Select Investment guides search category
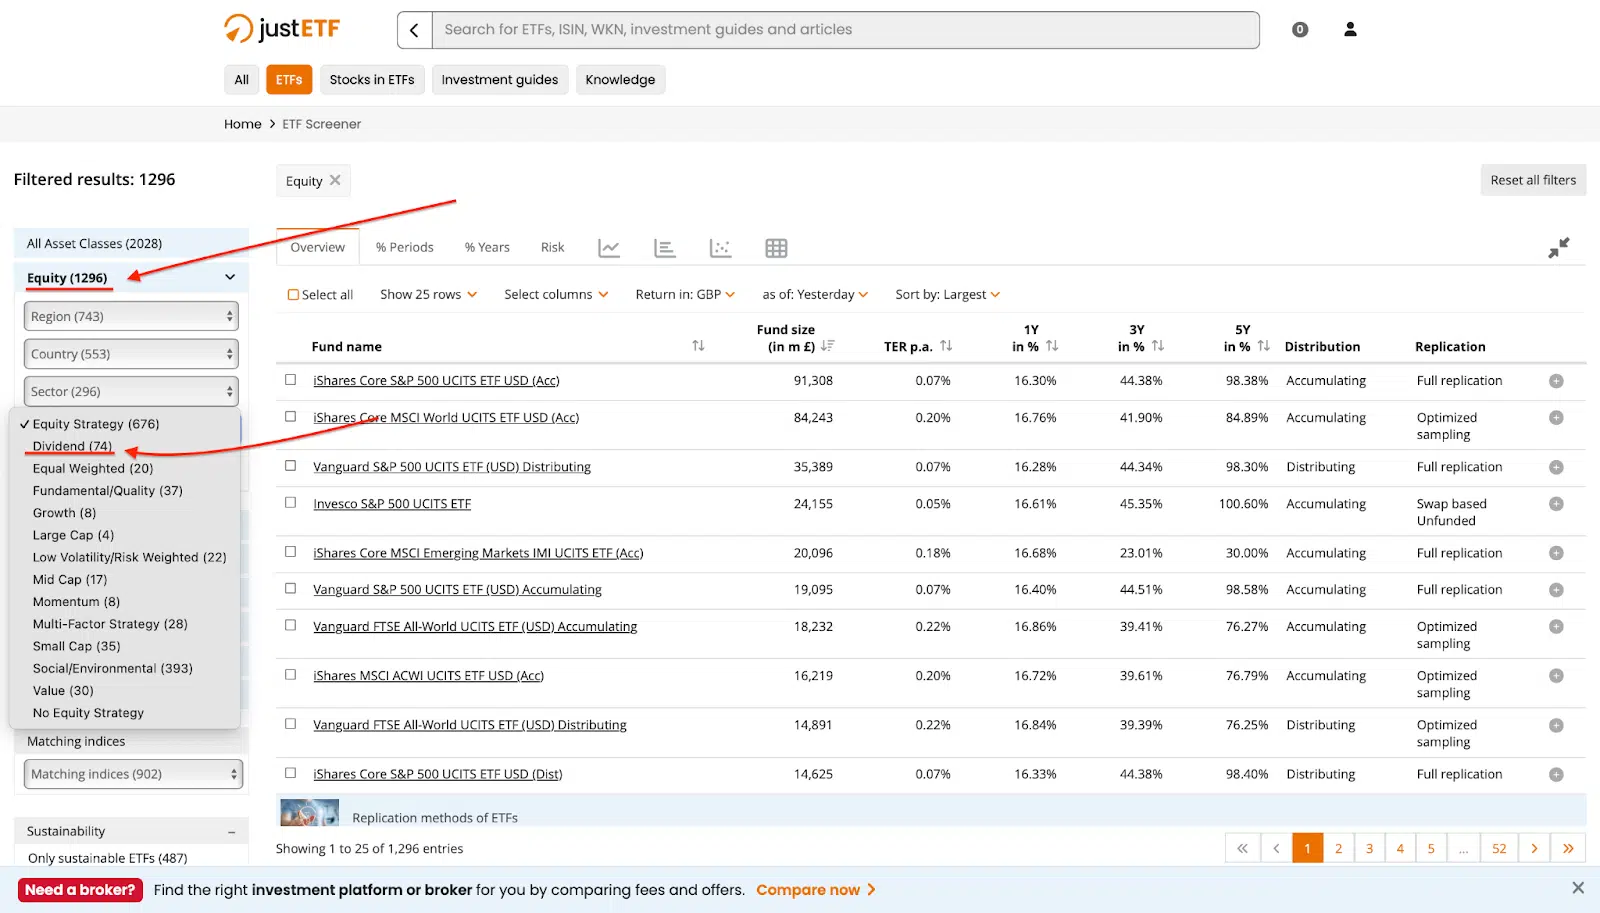Image resolution: width=1600 pixels, height=913 pixels. coord(500,80)
